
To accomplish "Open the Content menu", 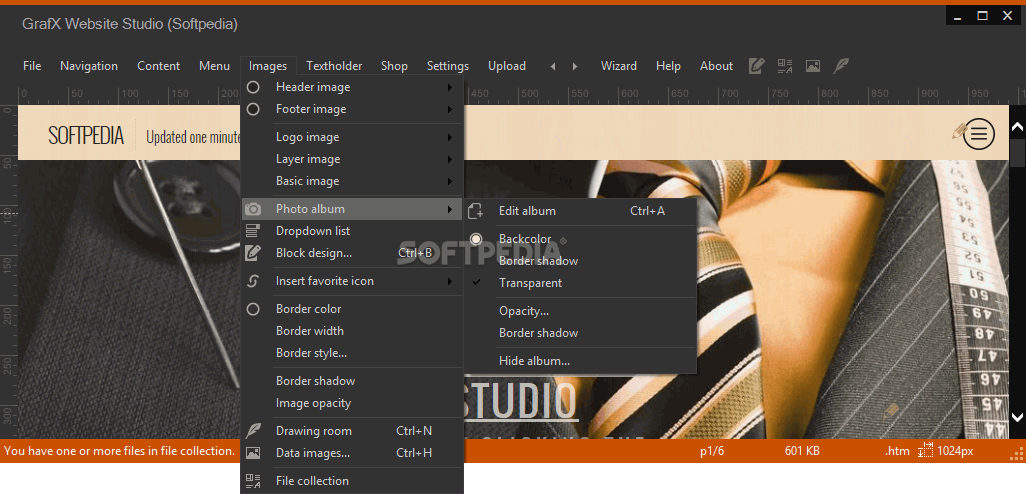I will [x=158, y=66].
